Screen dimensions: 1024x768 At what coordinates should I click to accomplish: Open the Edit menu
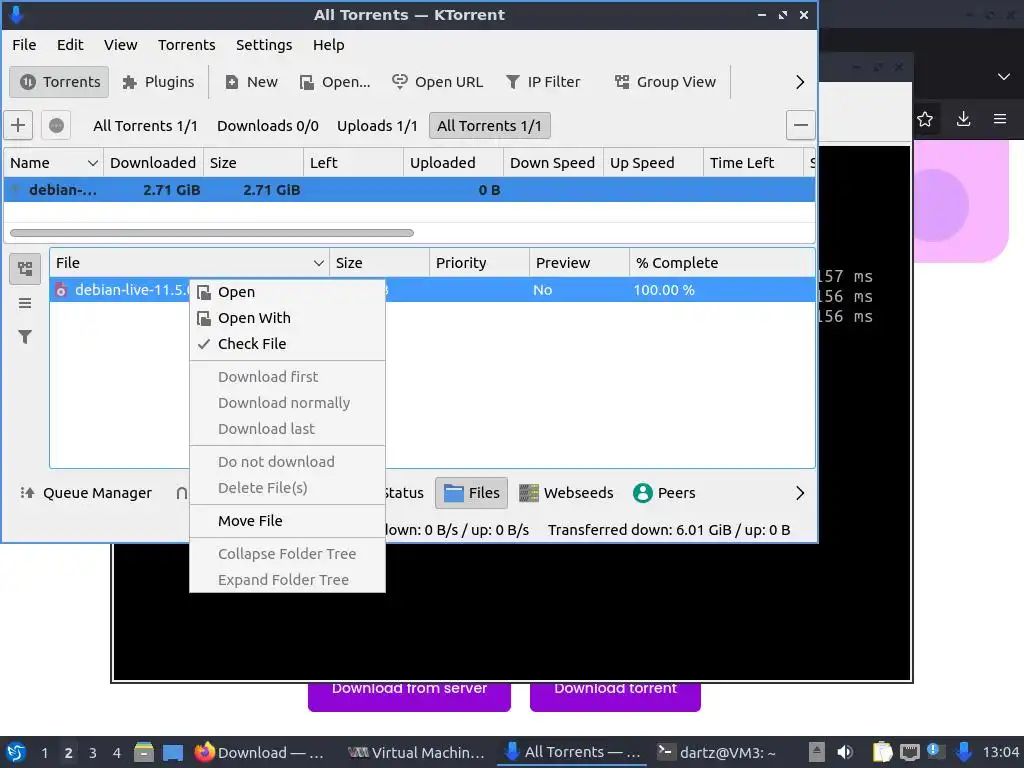pyautogui.click(x=70, y=44)
